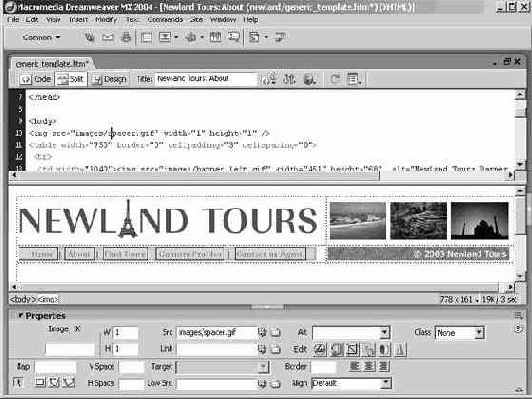Toggle Code view button
Image resolution: width=532 pixels, height=399 pixels.
coord(36,79)
